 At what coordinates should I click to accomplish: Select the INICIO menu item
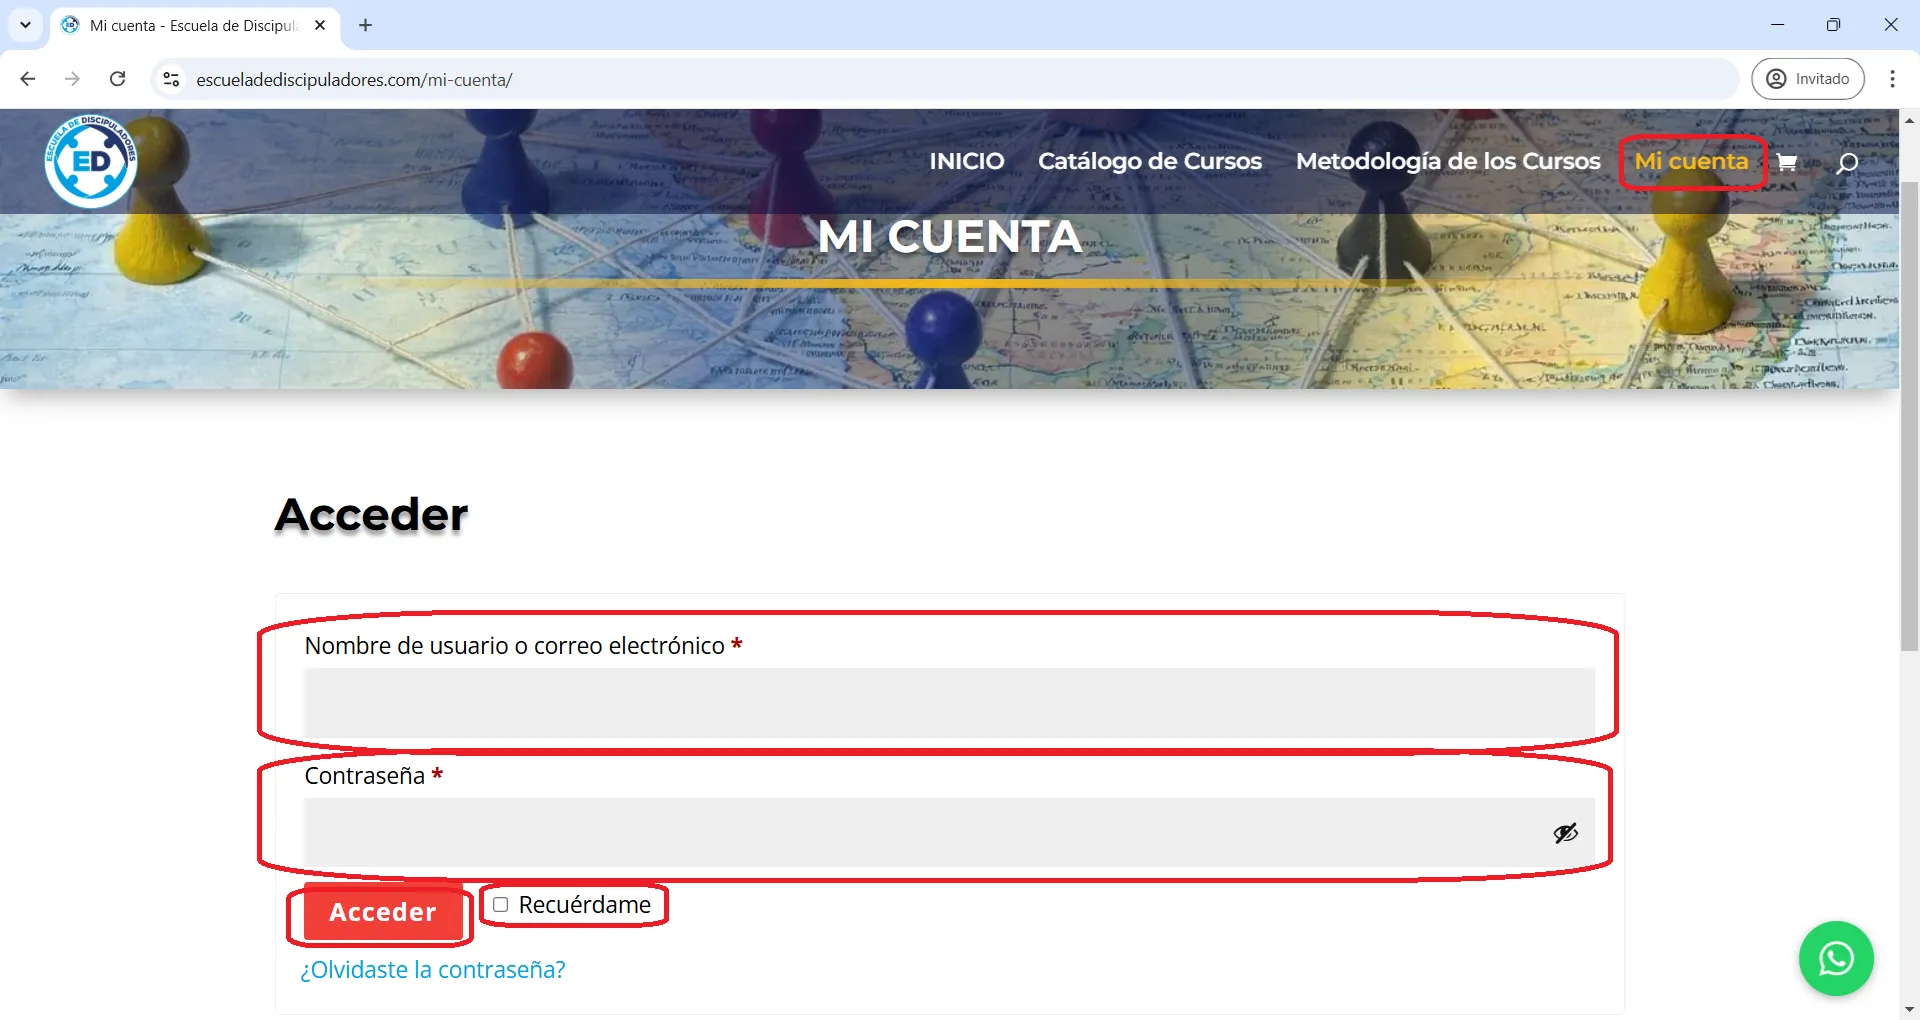click(x=966, y=161)
